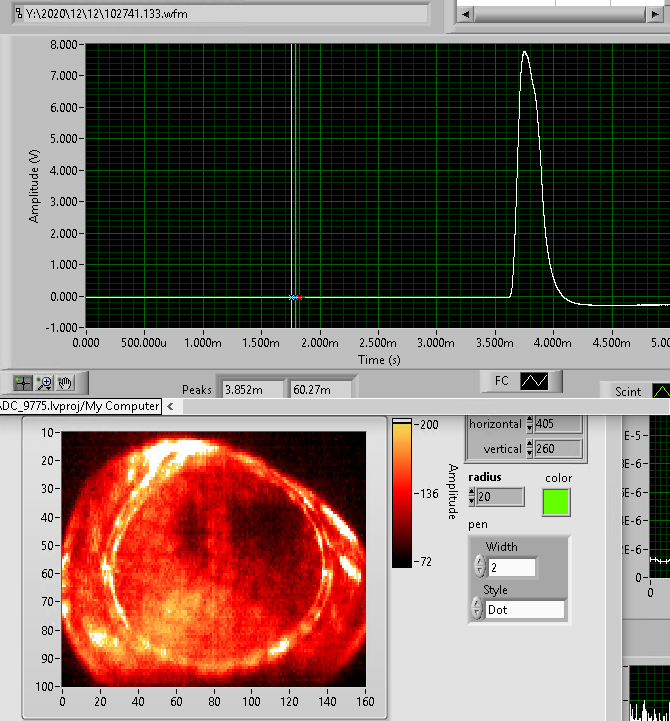Click the first Peaks value field 3.852m
This screenshot has height=721, width=670.
point(253,389)
